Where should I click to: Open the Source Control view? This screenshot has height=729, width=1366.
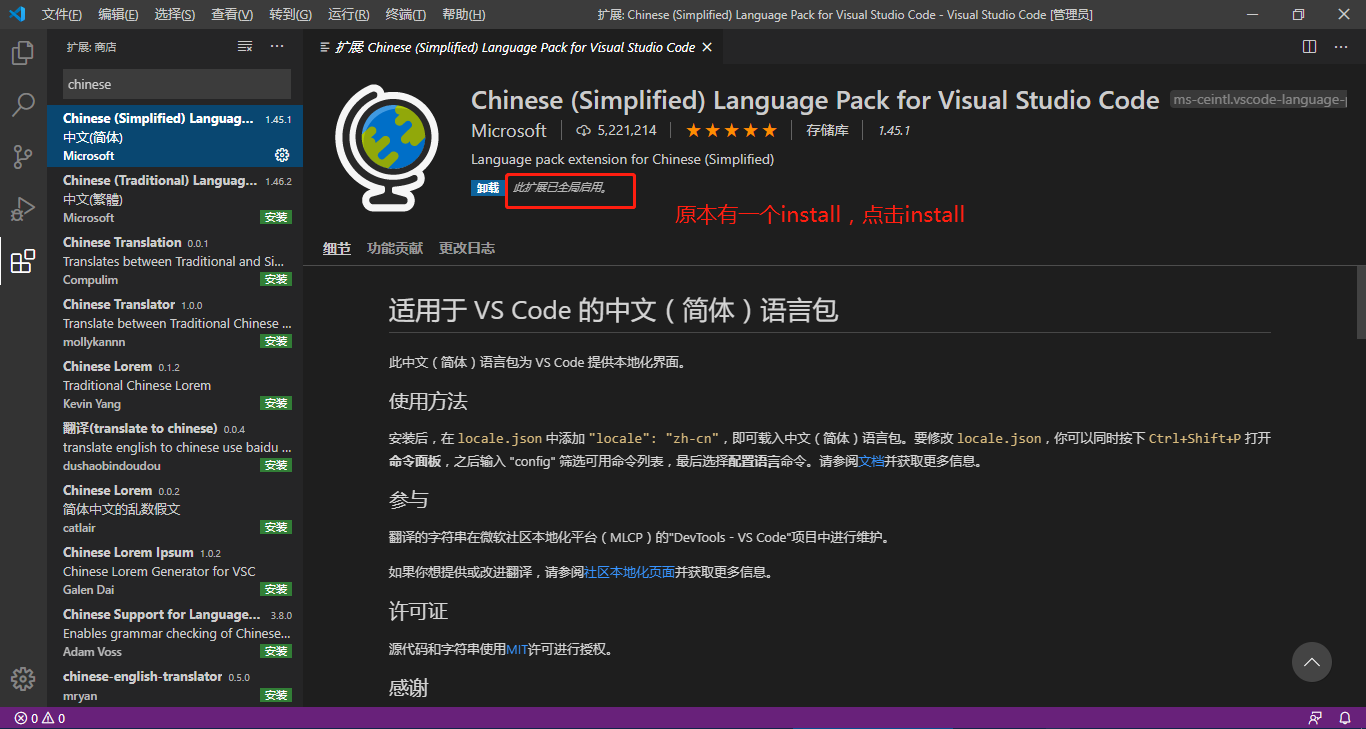[x=22, y=156]
